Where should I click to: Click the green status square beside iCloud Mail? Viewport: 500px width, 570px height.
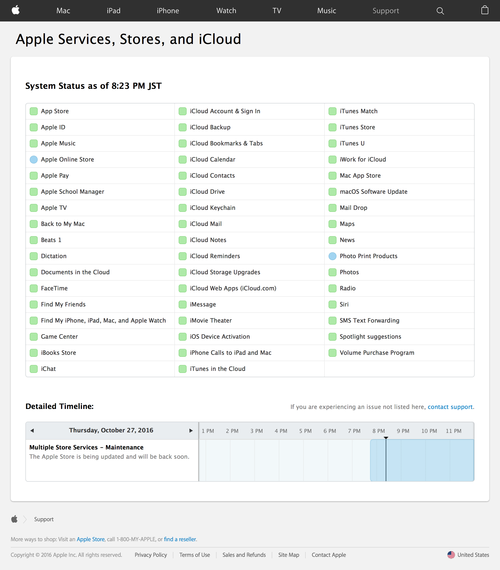[183, 224]
